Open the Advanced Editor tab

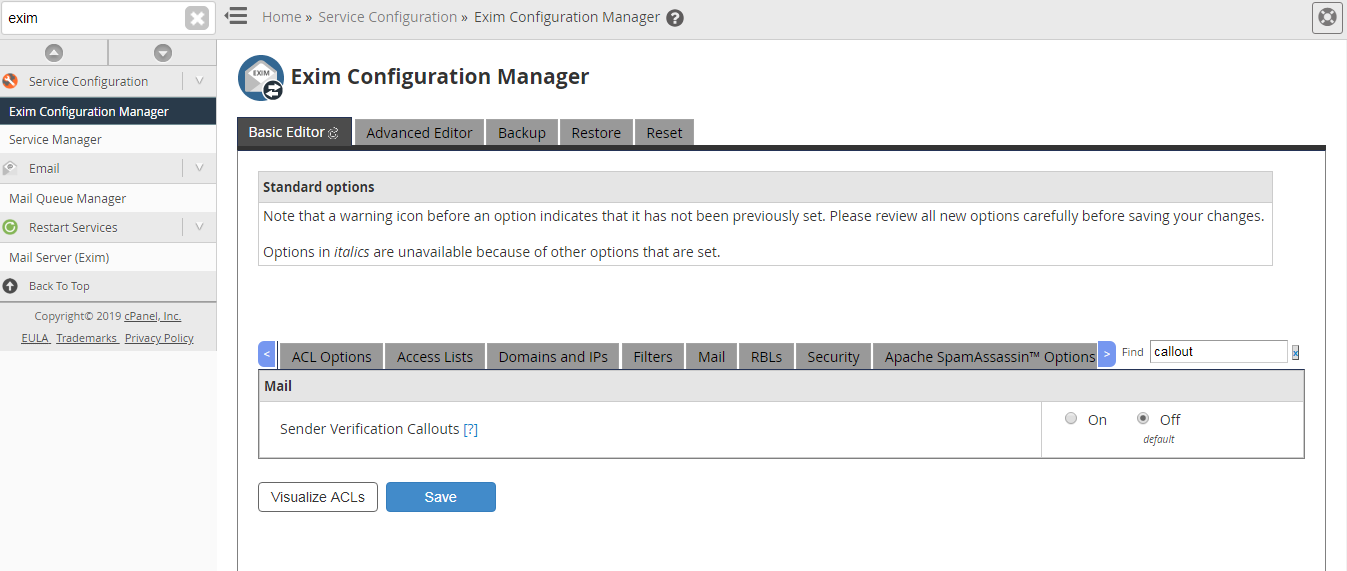(x=419, y=133)
